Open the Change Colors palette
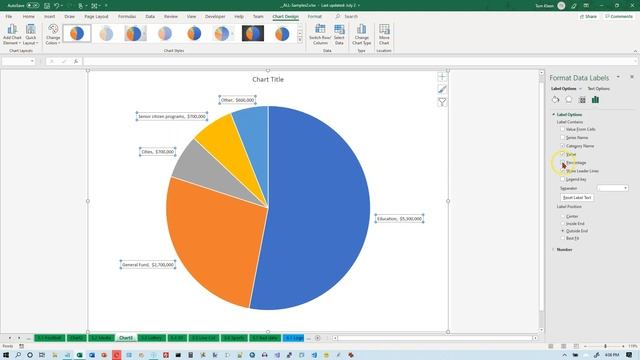640x360 pixels. 53,34
